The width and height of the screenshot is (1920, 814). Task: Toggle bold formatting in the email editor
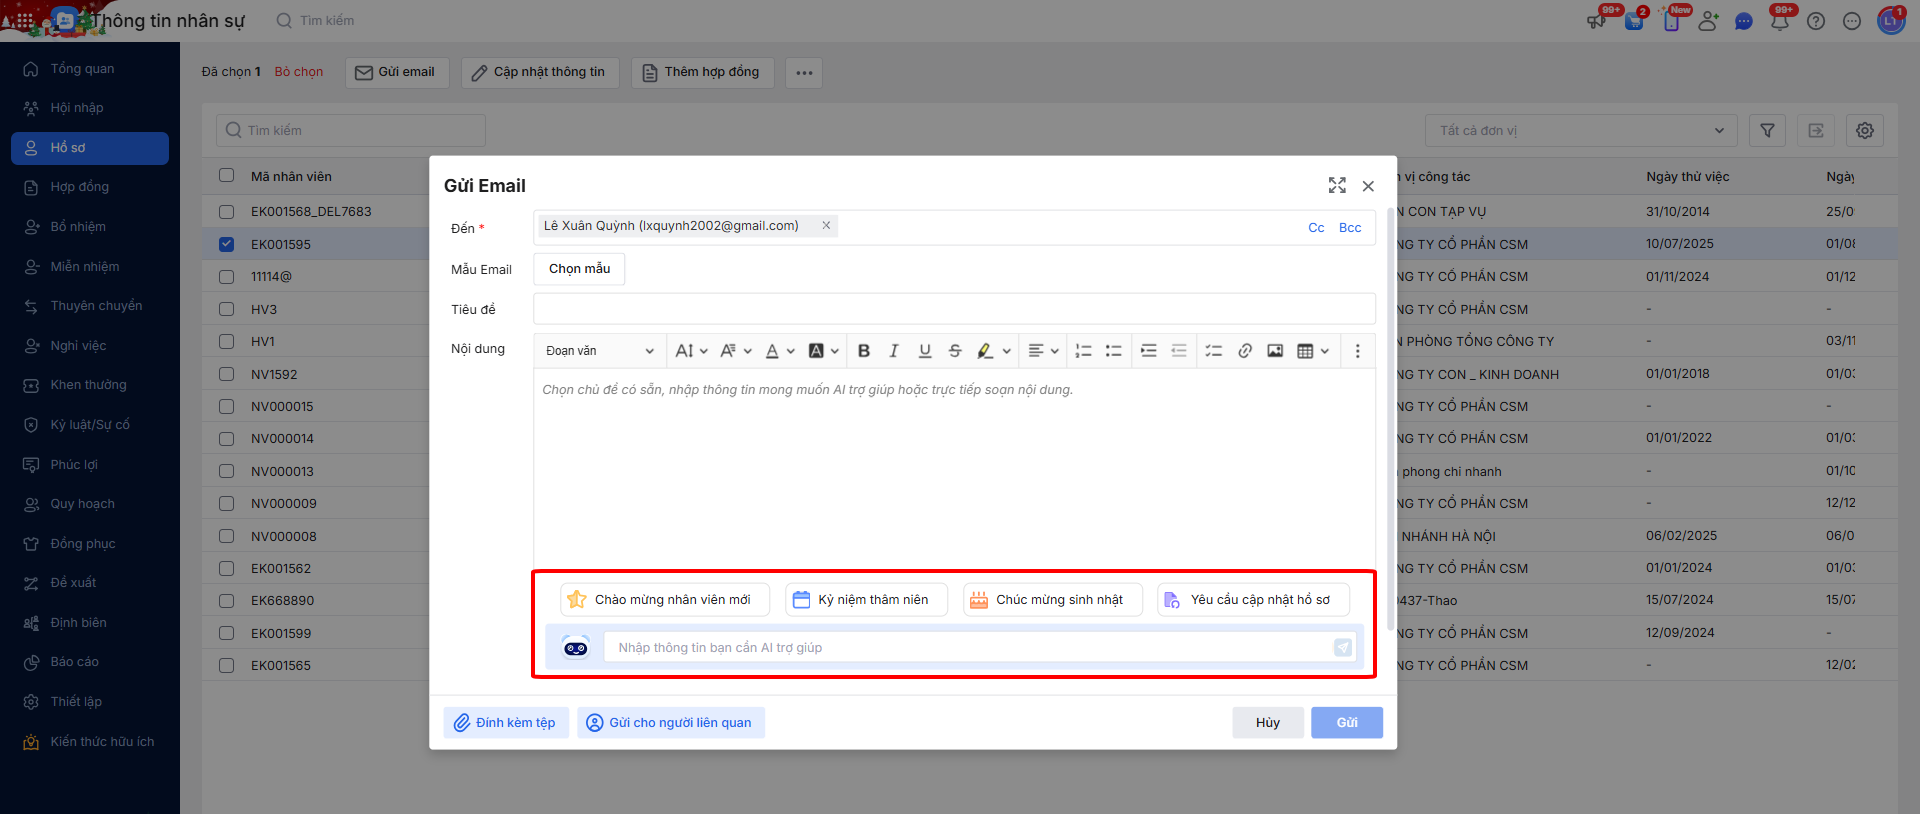864,351
